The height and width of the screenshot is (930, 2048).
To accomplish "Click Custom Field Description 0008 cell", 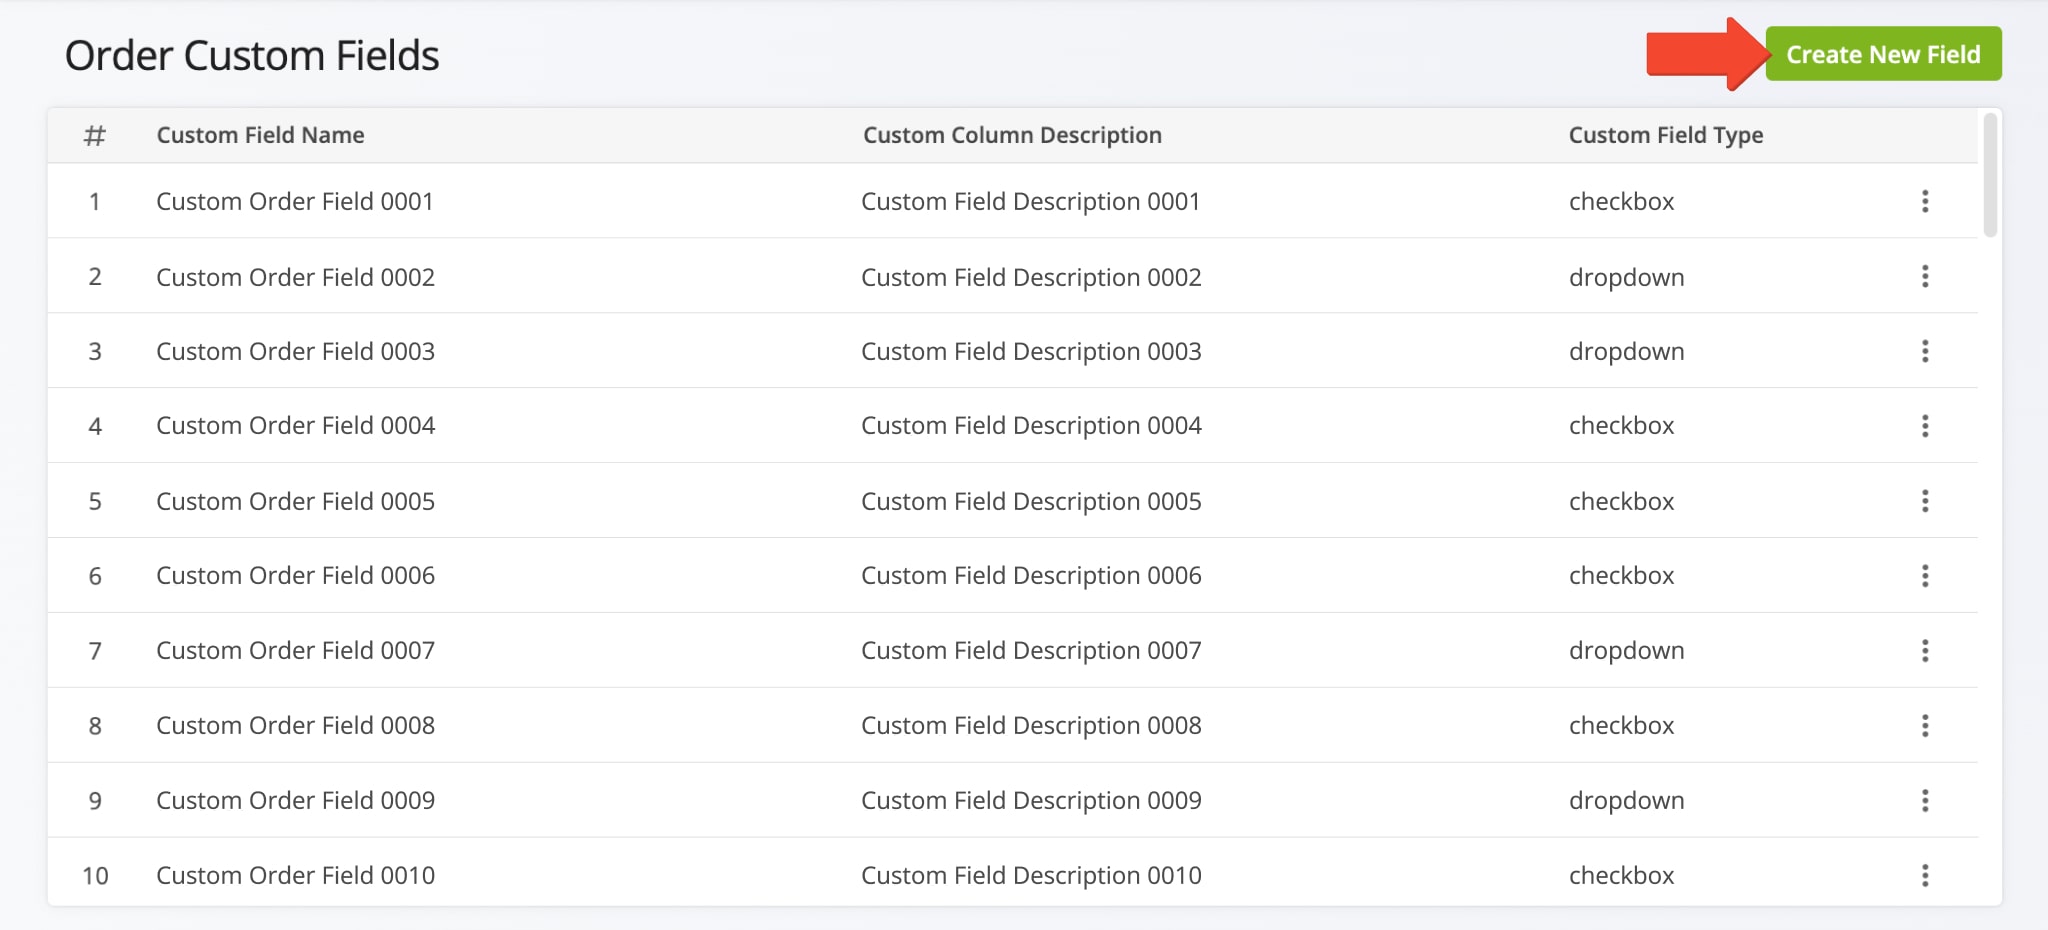I will (x=1031, y=726).
